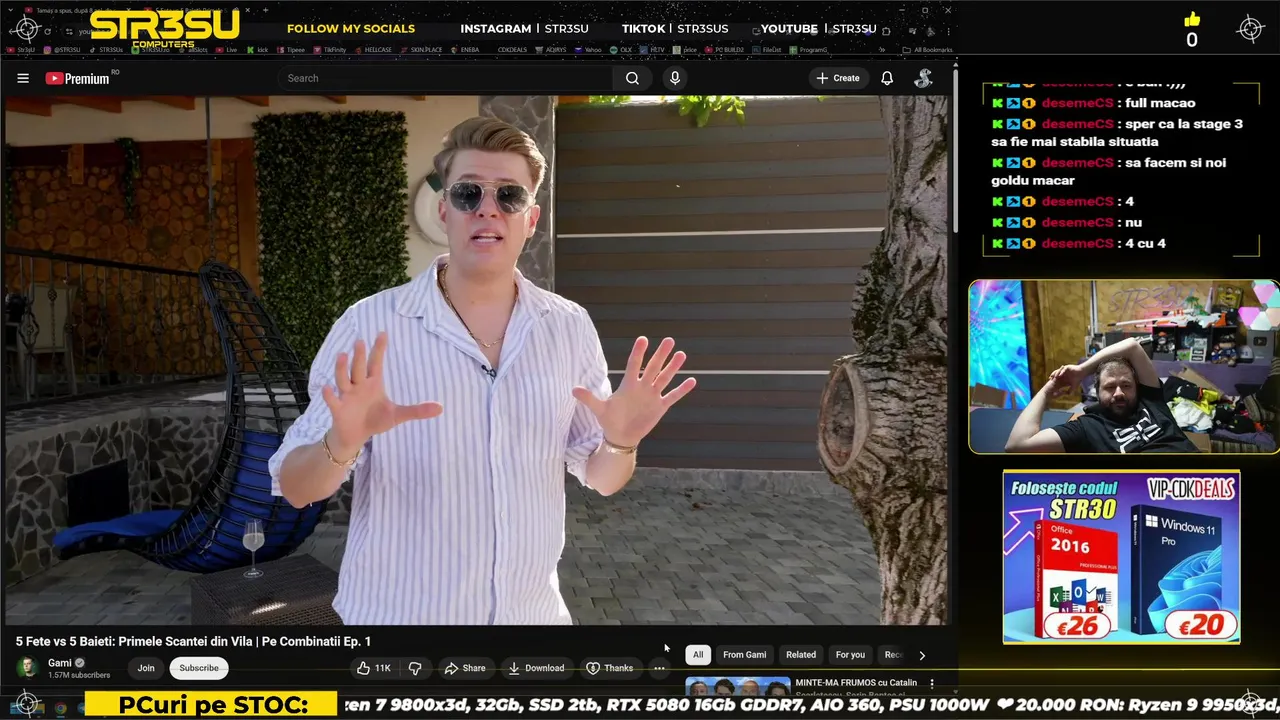Viewport: 1280px width, 720px height.
Task: Open the OLX bookmark
Action: [621, 49]
